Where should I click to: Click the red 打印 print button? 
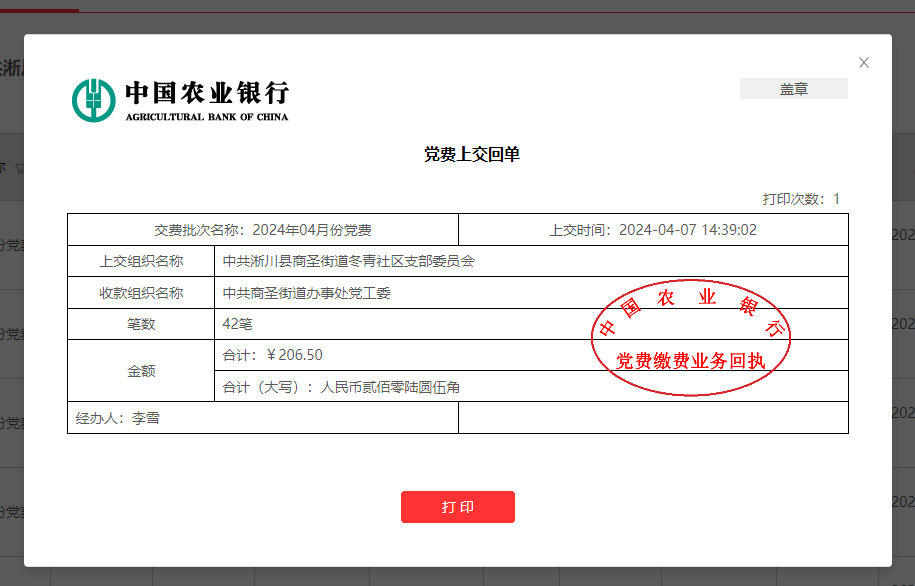click(x=457, y=507)
